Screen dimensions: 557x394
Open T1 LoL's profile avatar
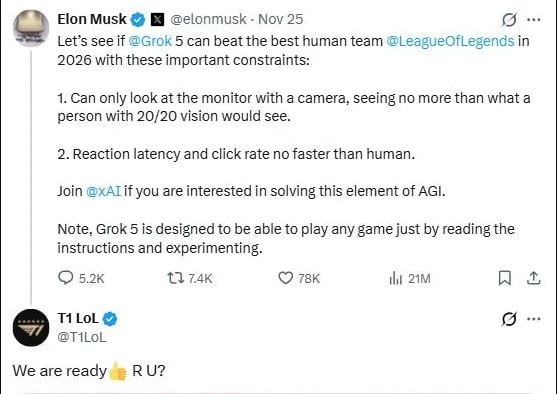(x=31, y=328)
